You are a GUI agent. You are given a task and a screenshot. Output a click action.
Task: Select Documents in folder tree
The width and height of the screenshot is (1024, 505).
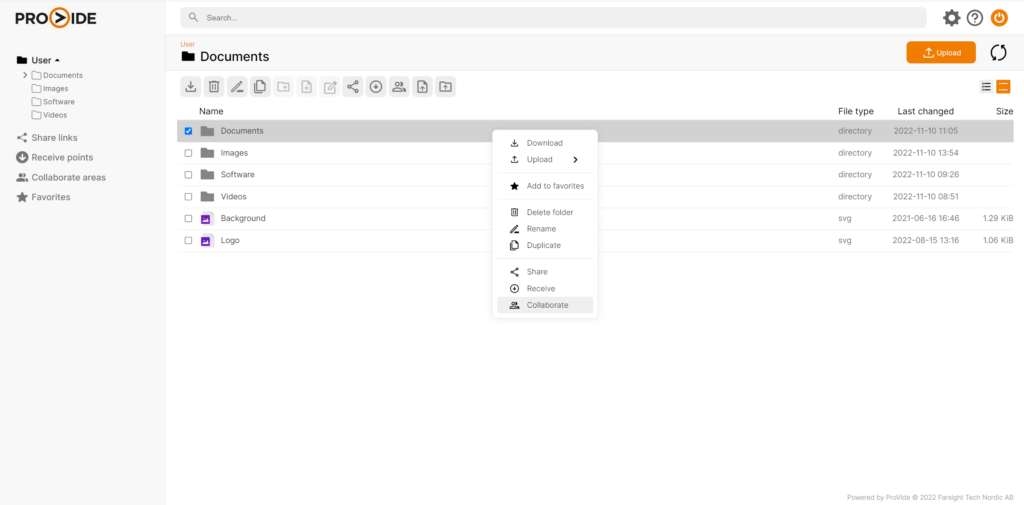(x=57, y=75)
